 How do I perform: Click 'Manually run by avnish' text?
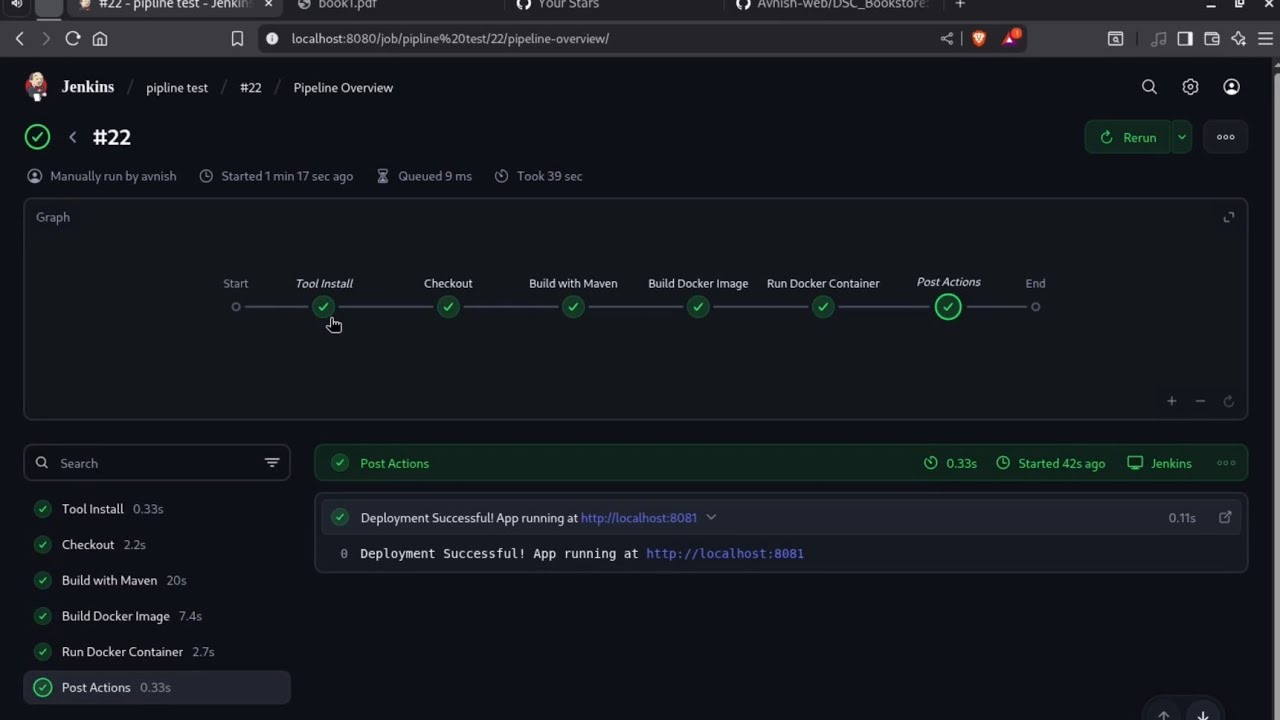pos(113,176)
